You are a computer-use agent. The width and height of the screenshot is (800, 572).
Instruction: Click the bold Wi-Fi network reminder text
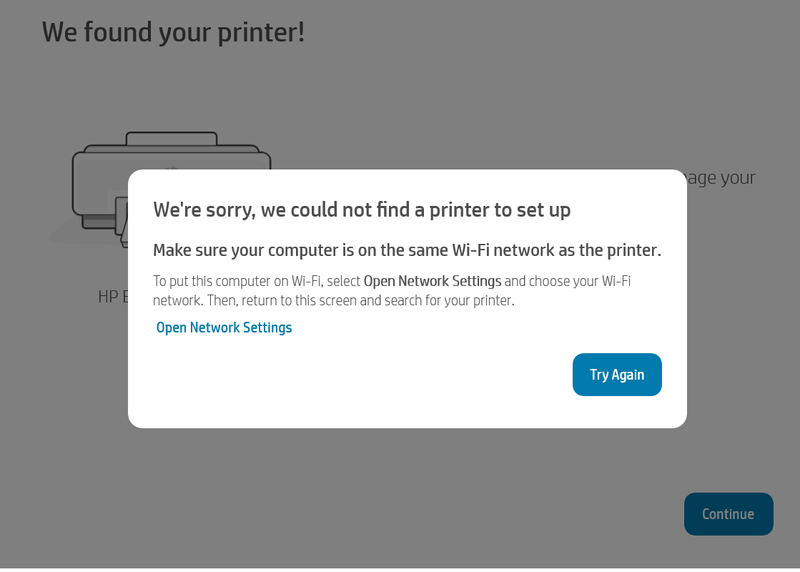click(406, 250)
